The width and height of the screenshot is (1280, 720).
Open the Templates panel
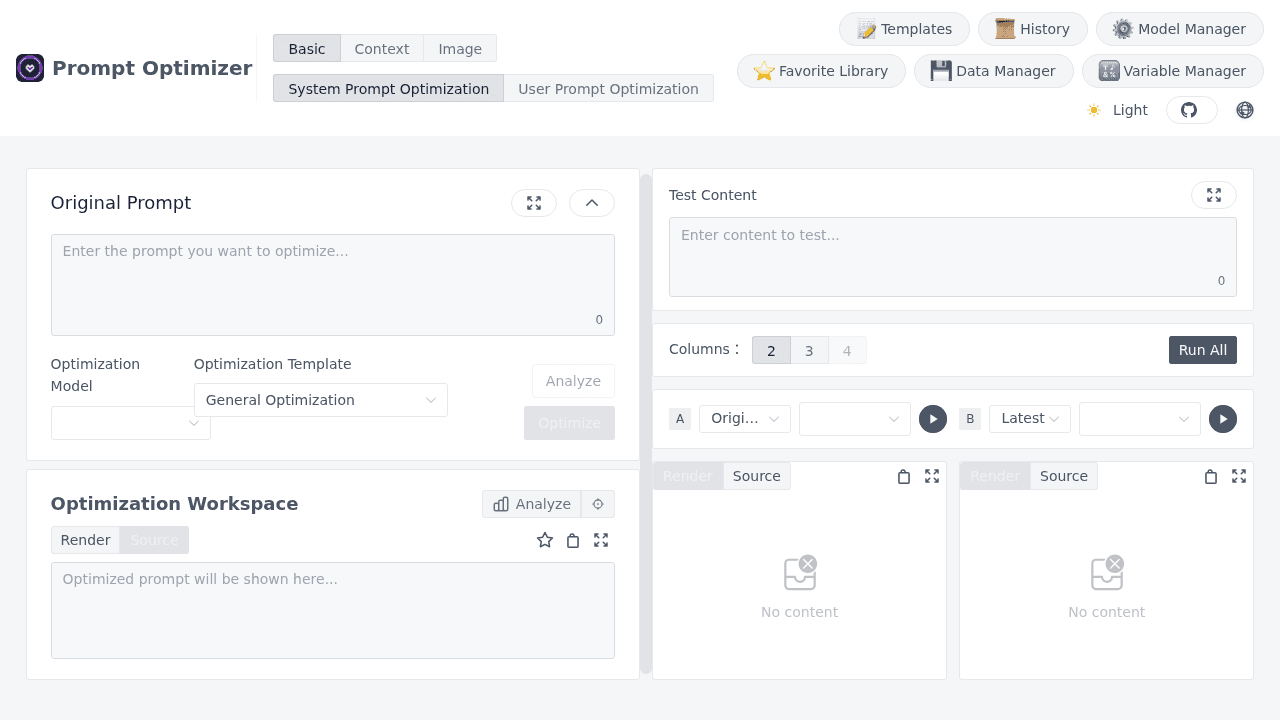click(904, 29)
